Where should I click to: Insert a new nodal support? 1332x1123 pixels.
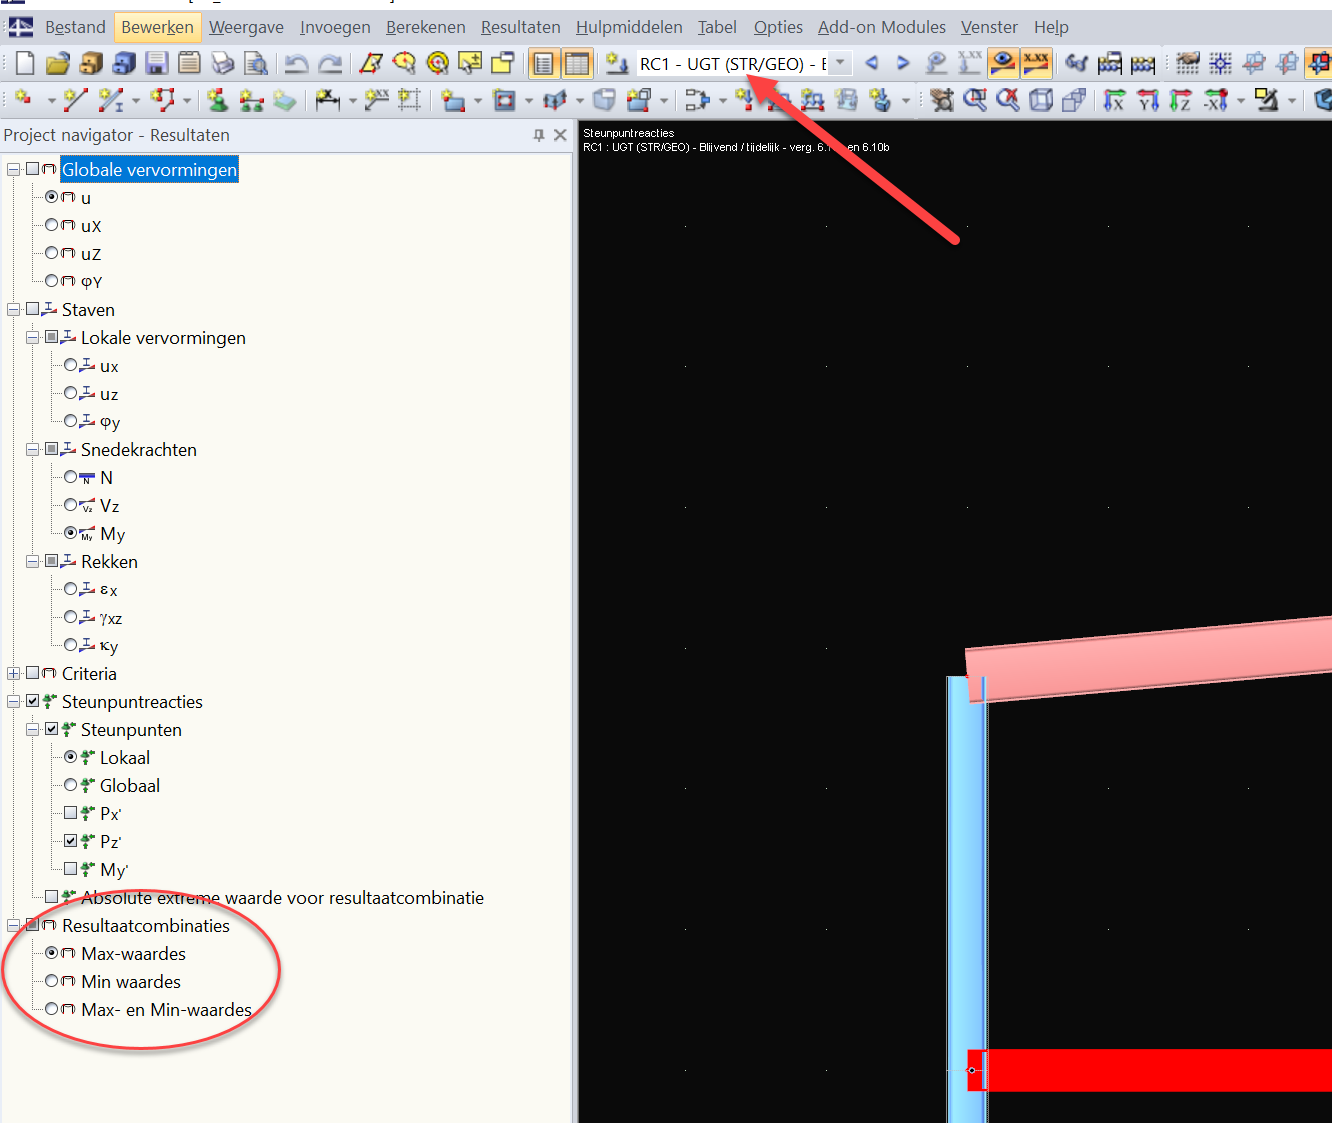point(218,99)
